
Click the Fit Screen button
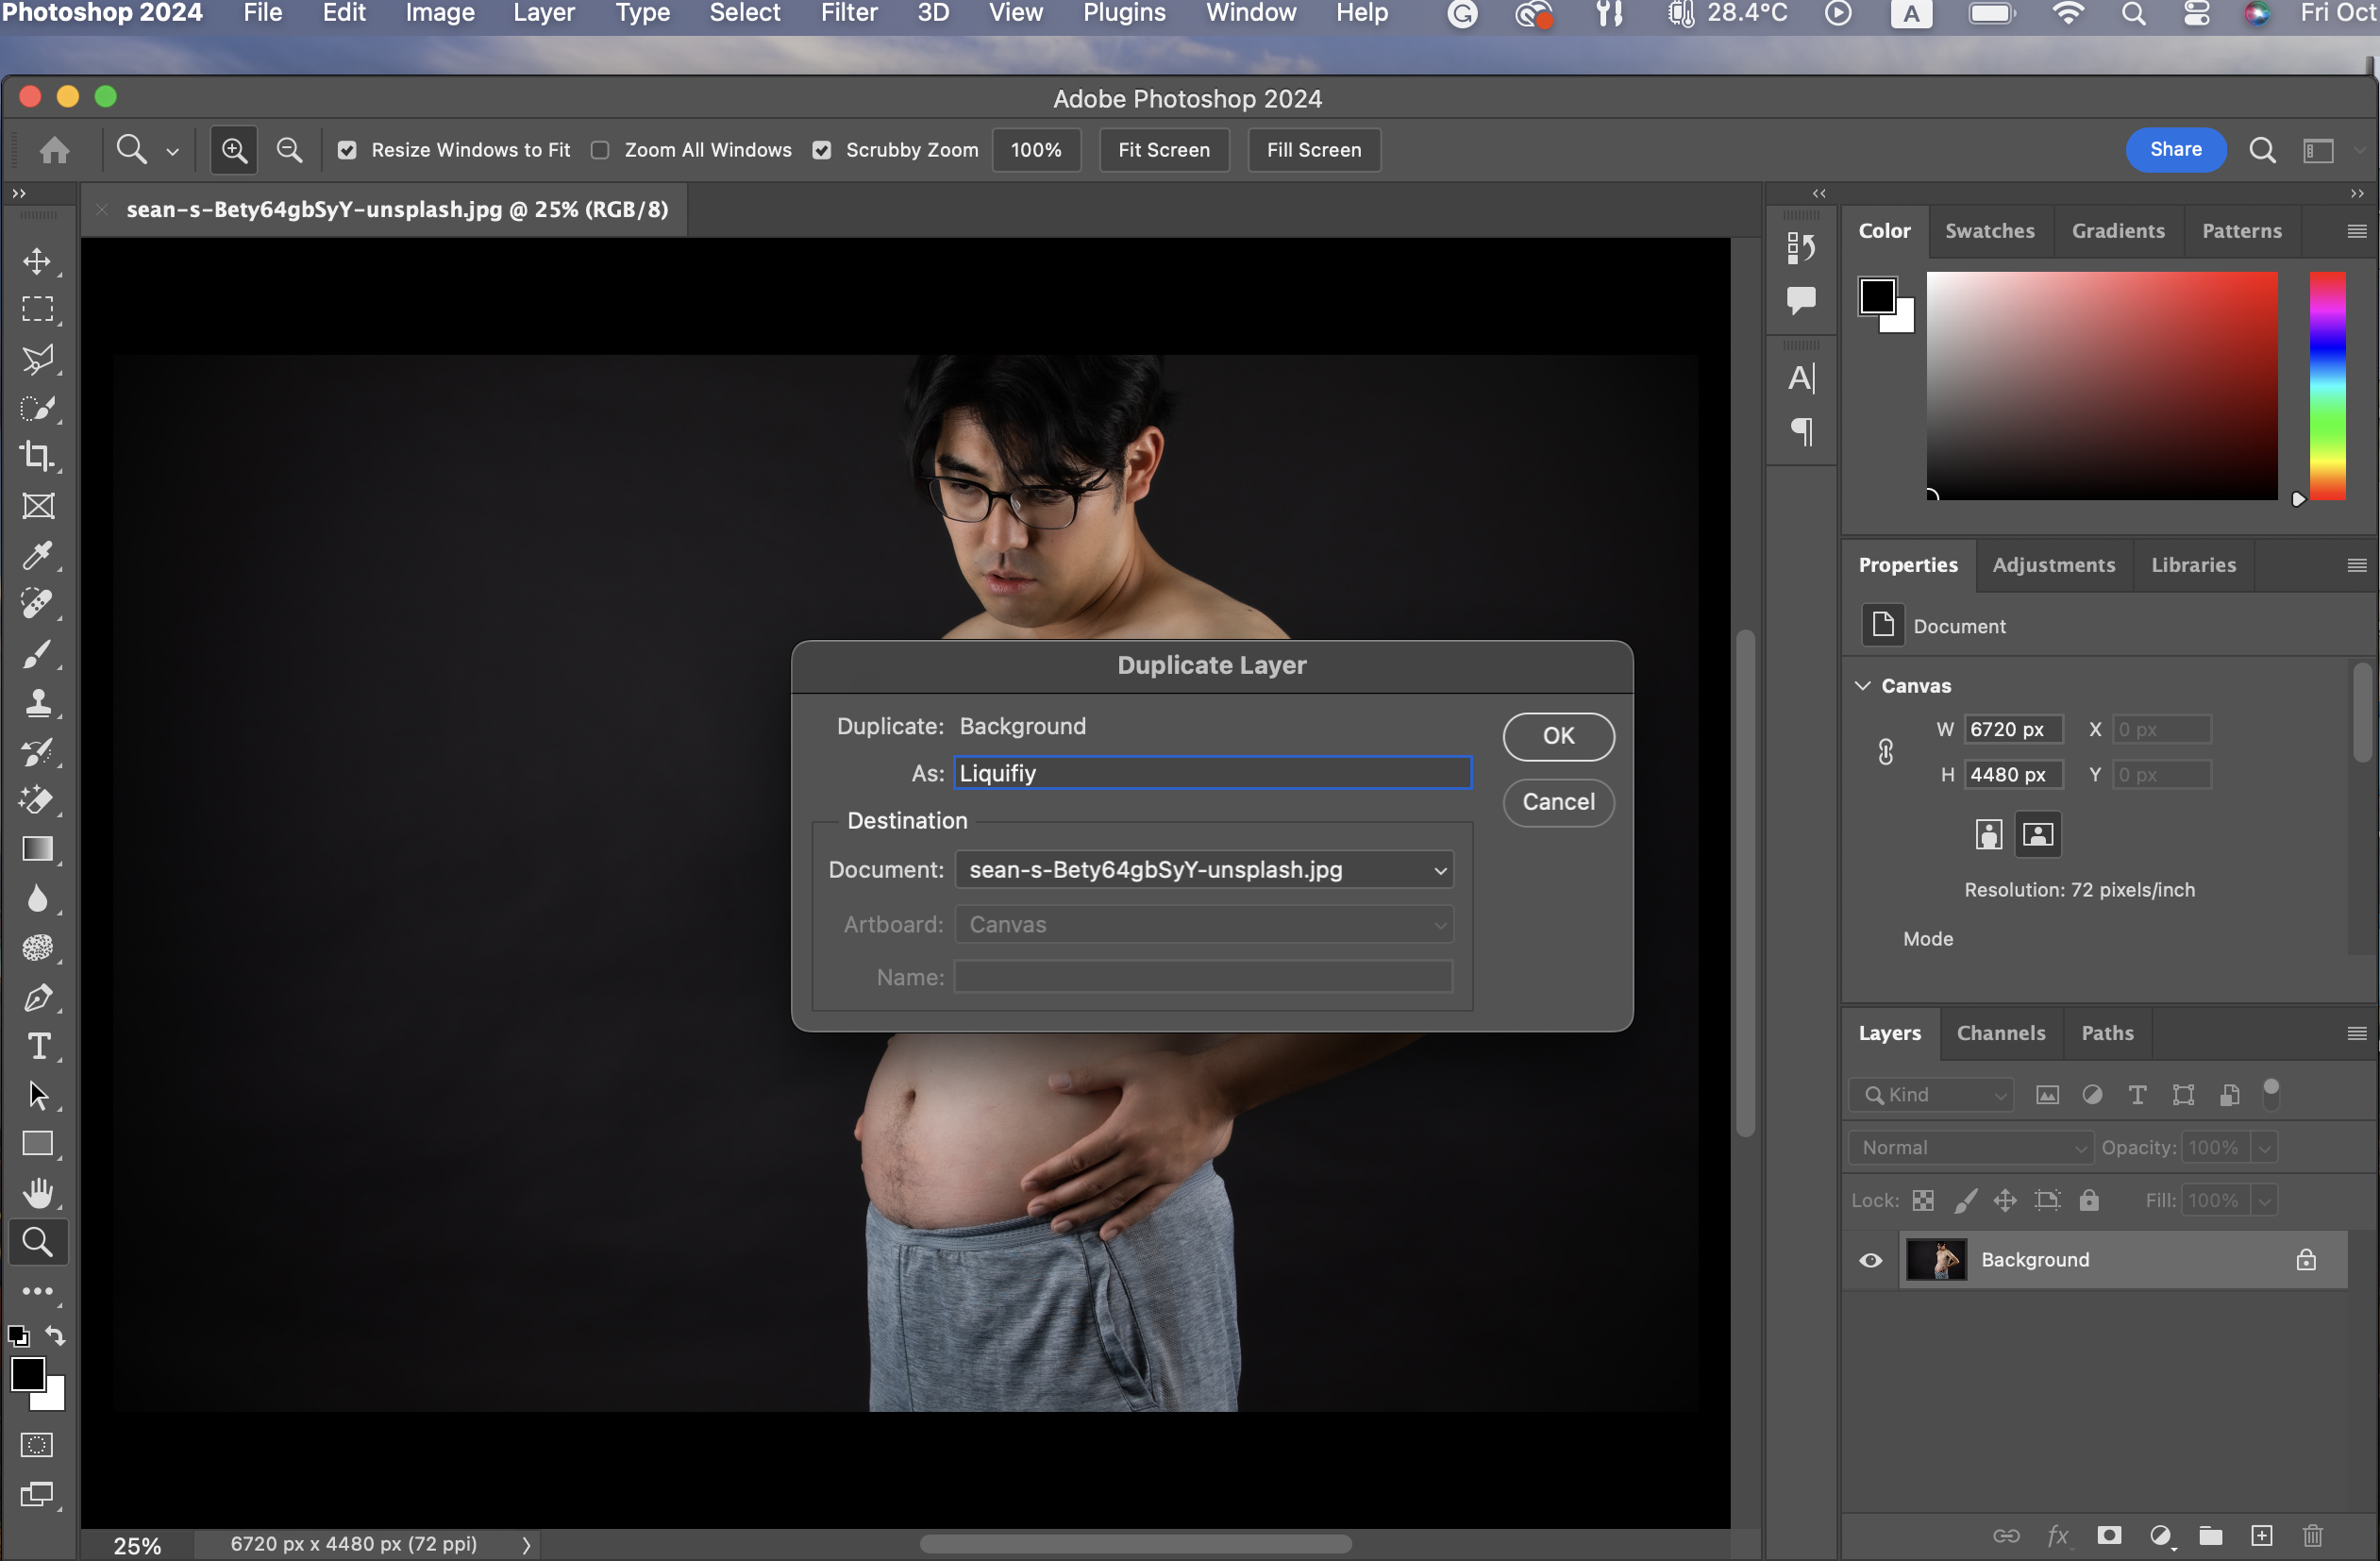pyautogui.click(x=1163, y=150)
